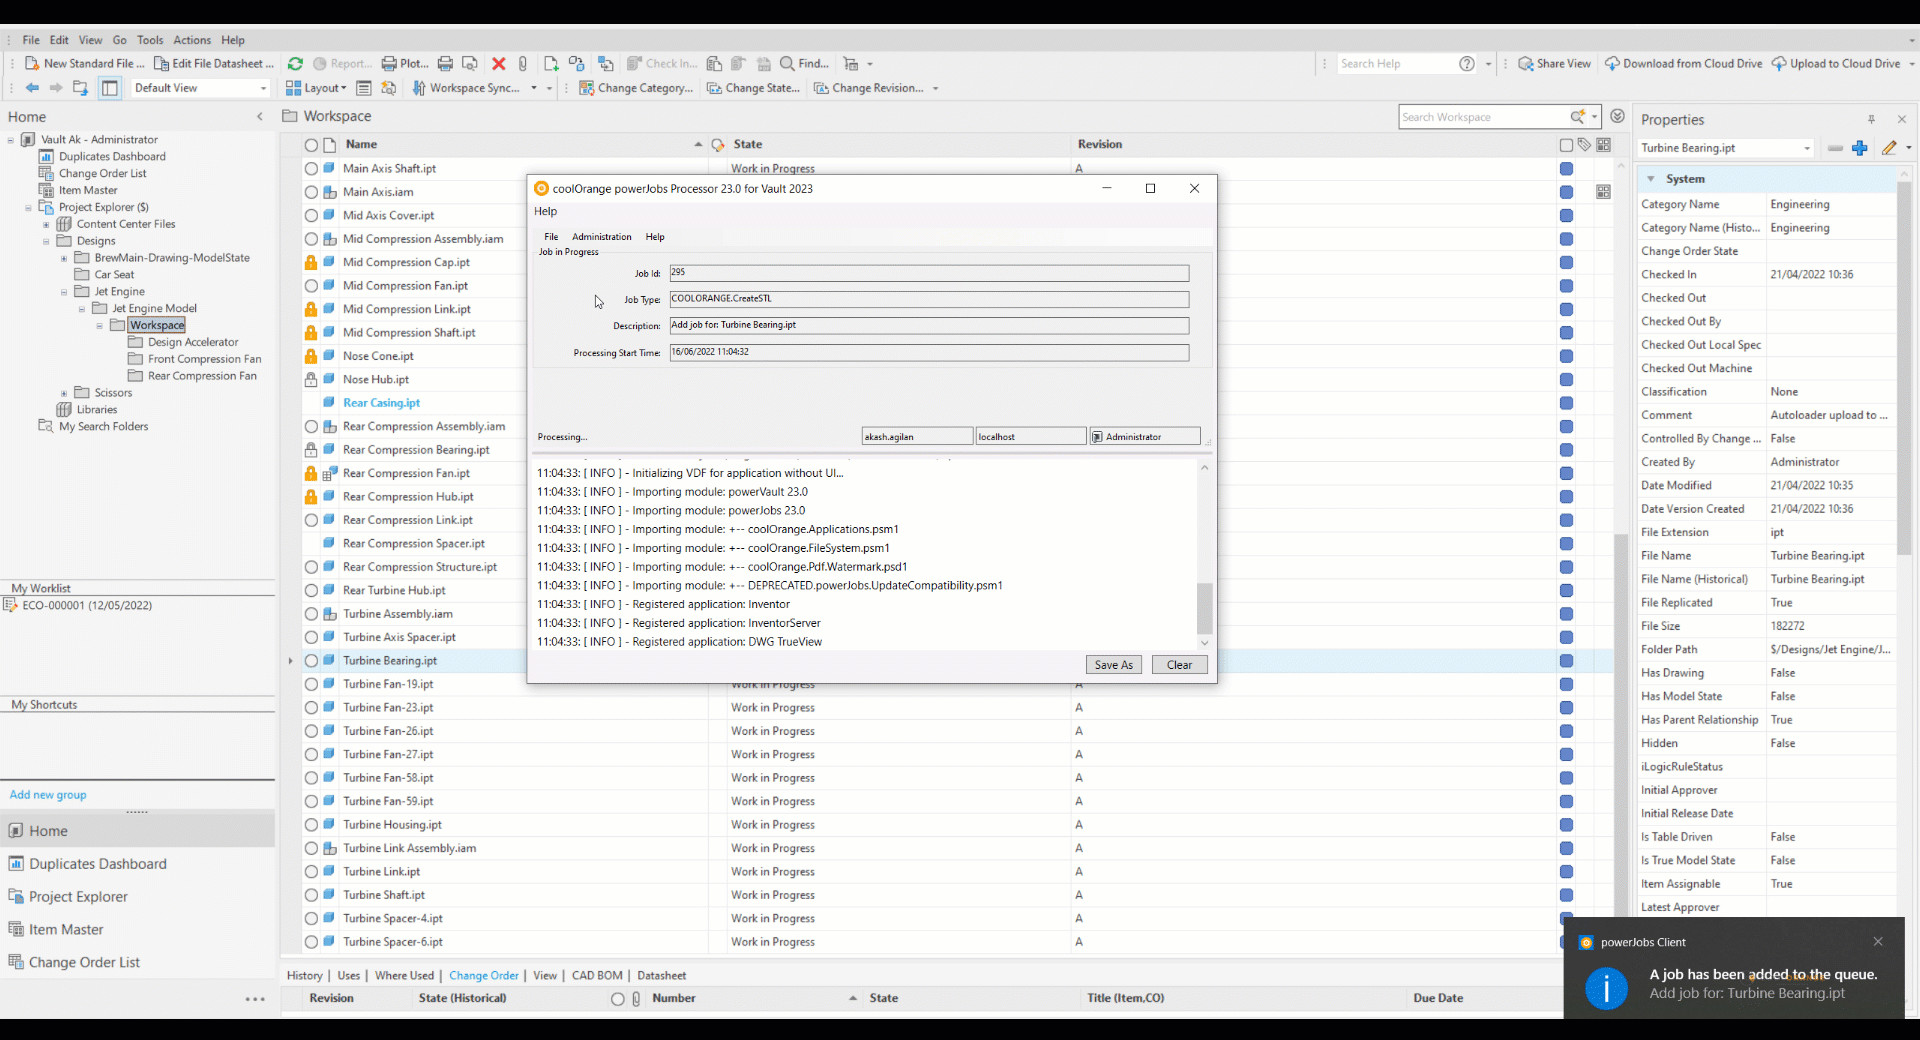Select radio circle for Turbine Housing.ipt
Image resolution: width=1920 pixels, height=1040 pixels.
311,825
